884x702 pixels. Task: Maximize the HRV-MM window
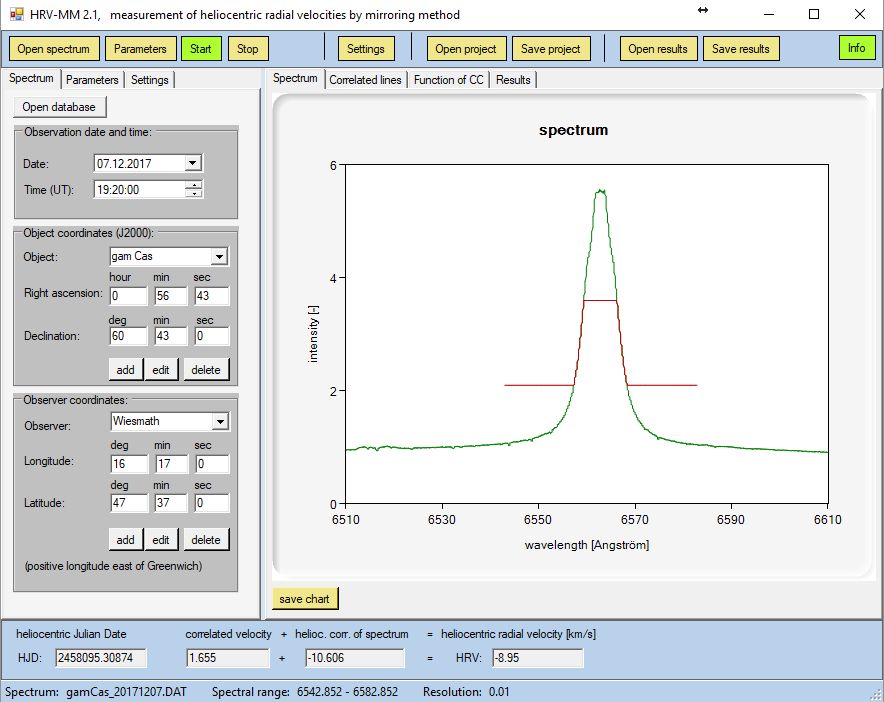tap(814, 14)
